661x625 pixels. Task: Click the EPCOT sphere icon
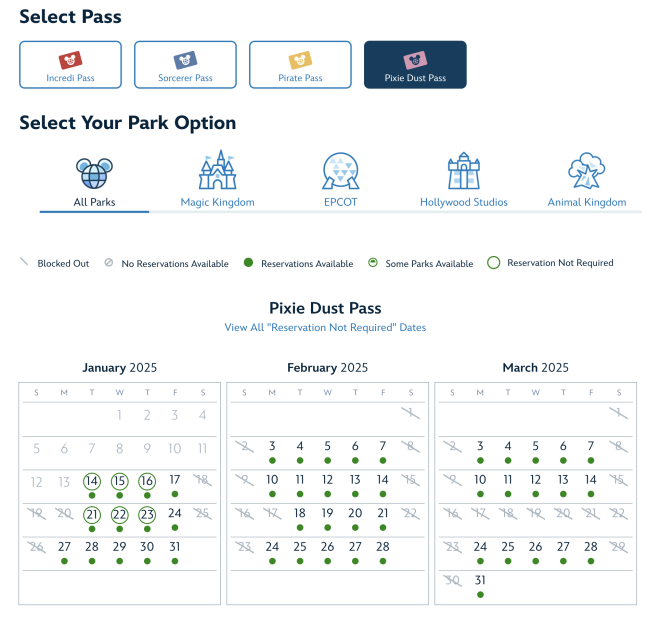[x=341, y=171]
